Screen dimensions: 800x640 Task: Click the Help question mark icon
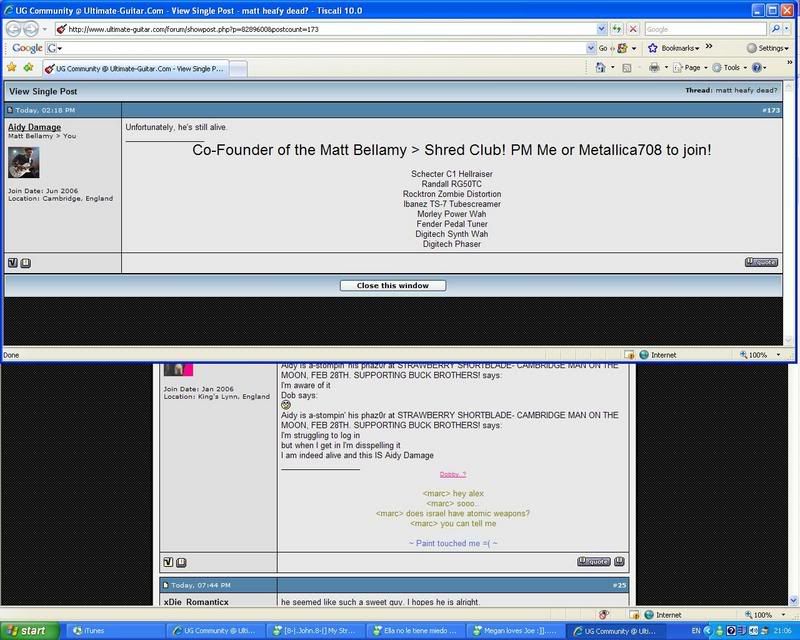tap(757, 67)
